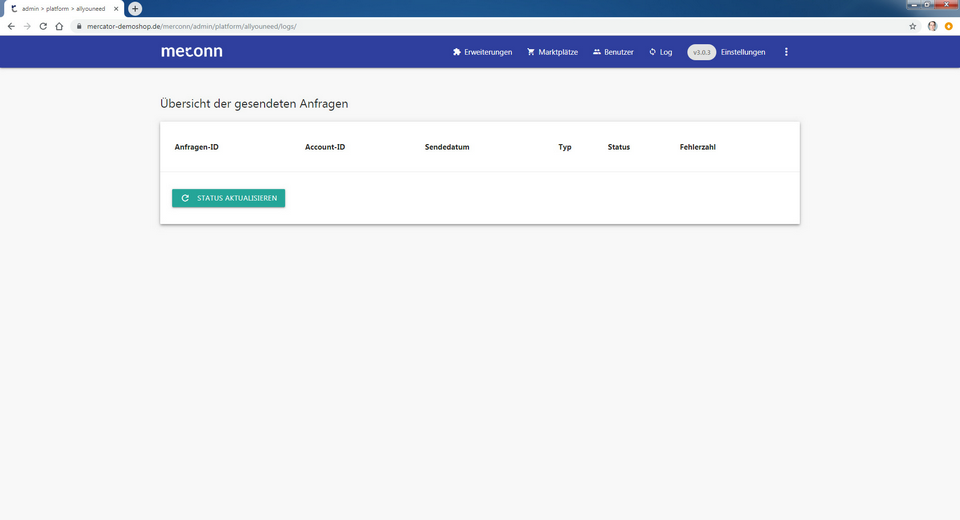Viewport: 960px width, 520px height.
Task: Bookmark this page with the star icon
Action: (x=913, y=26)
